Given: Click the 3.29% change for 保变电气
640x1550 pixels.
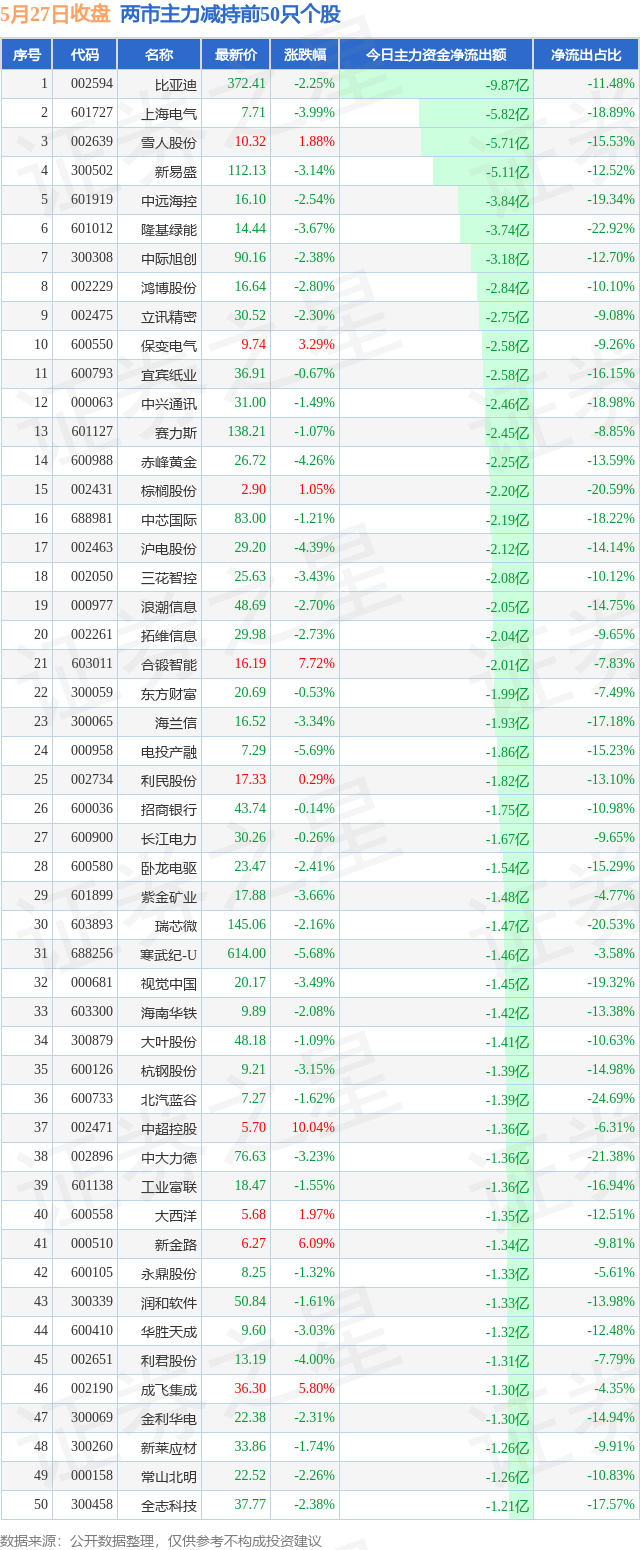Looking at the screenshot, I should [316, 345].
